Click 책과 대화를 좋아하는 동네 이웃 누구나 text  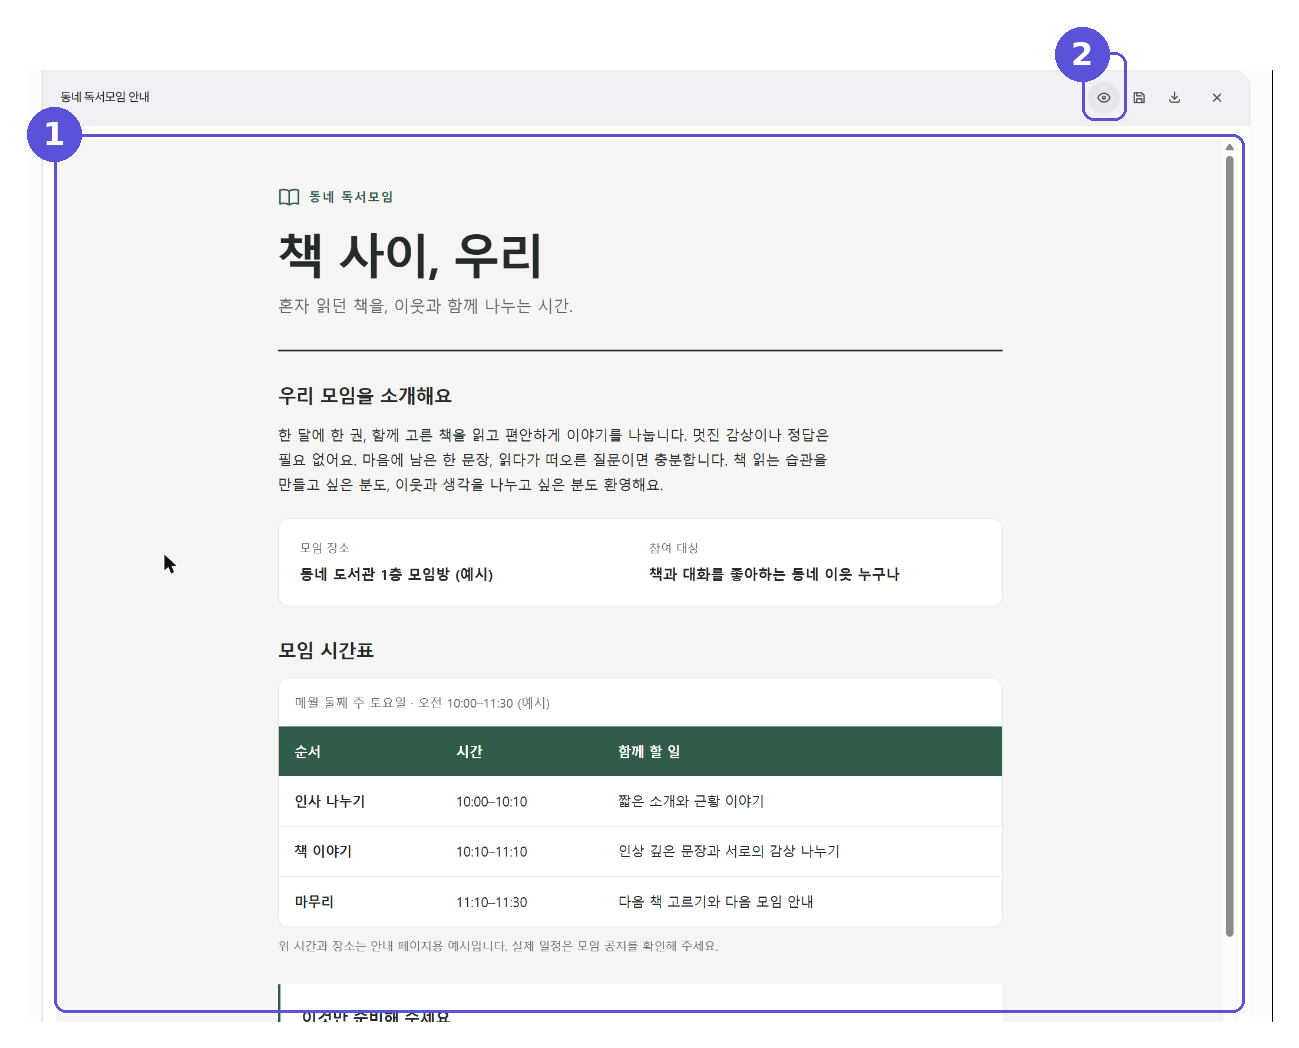click(x=774, y=574)
